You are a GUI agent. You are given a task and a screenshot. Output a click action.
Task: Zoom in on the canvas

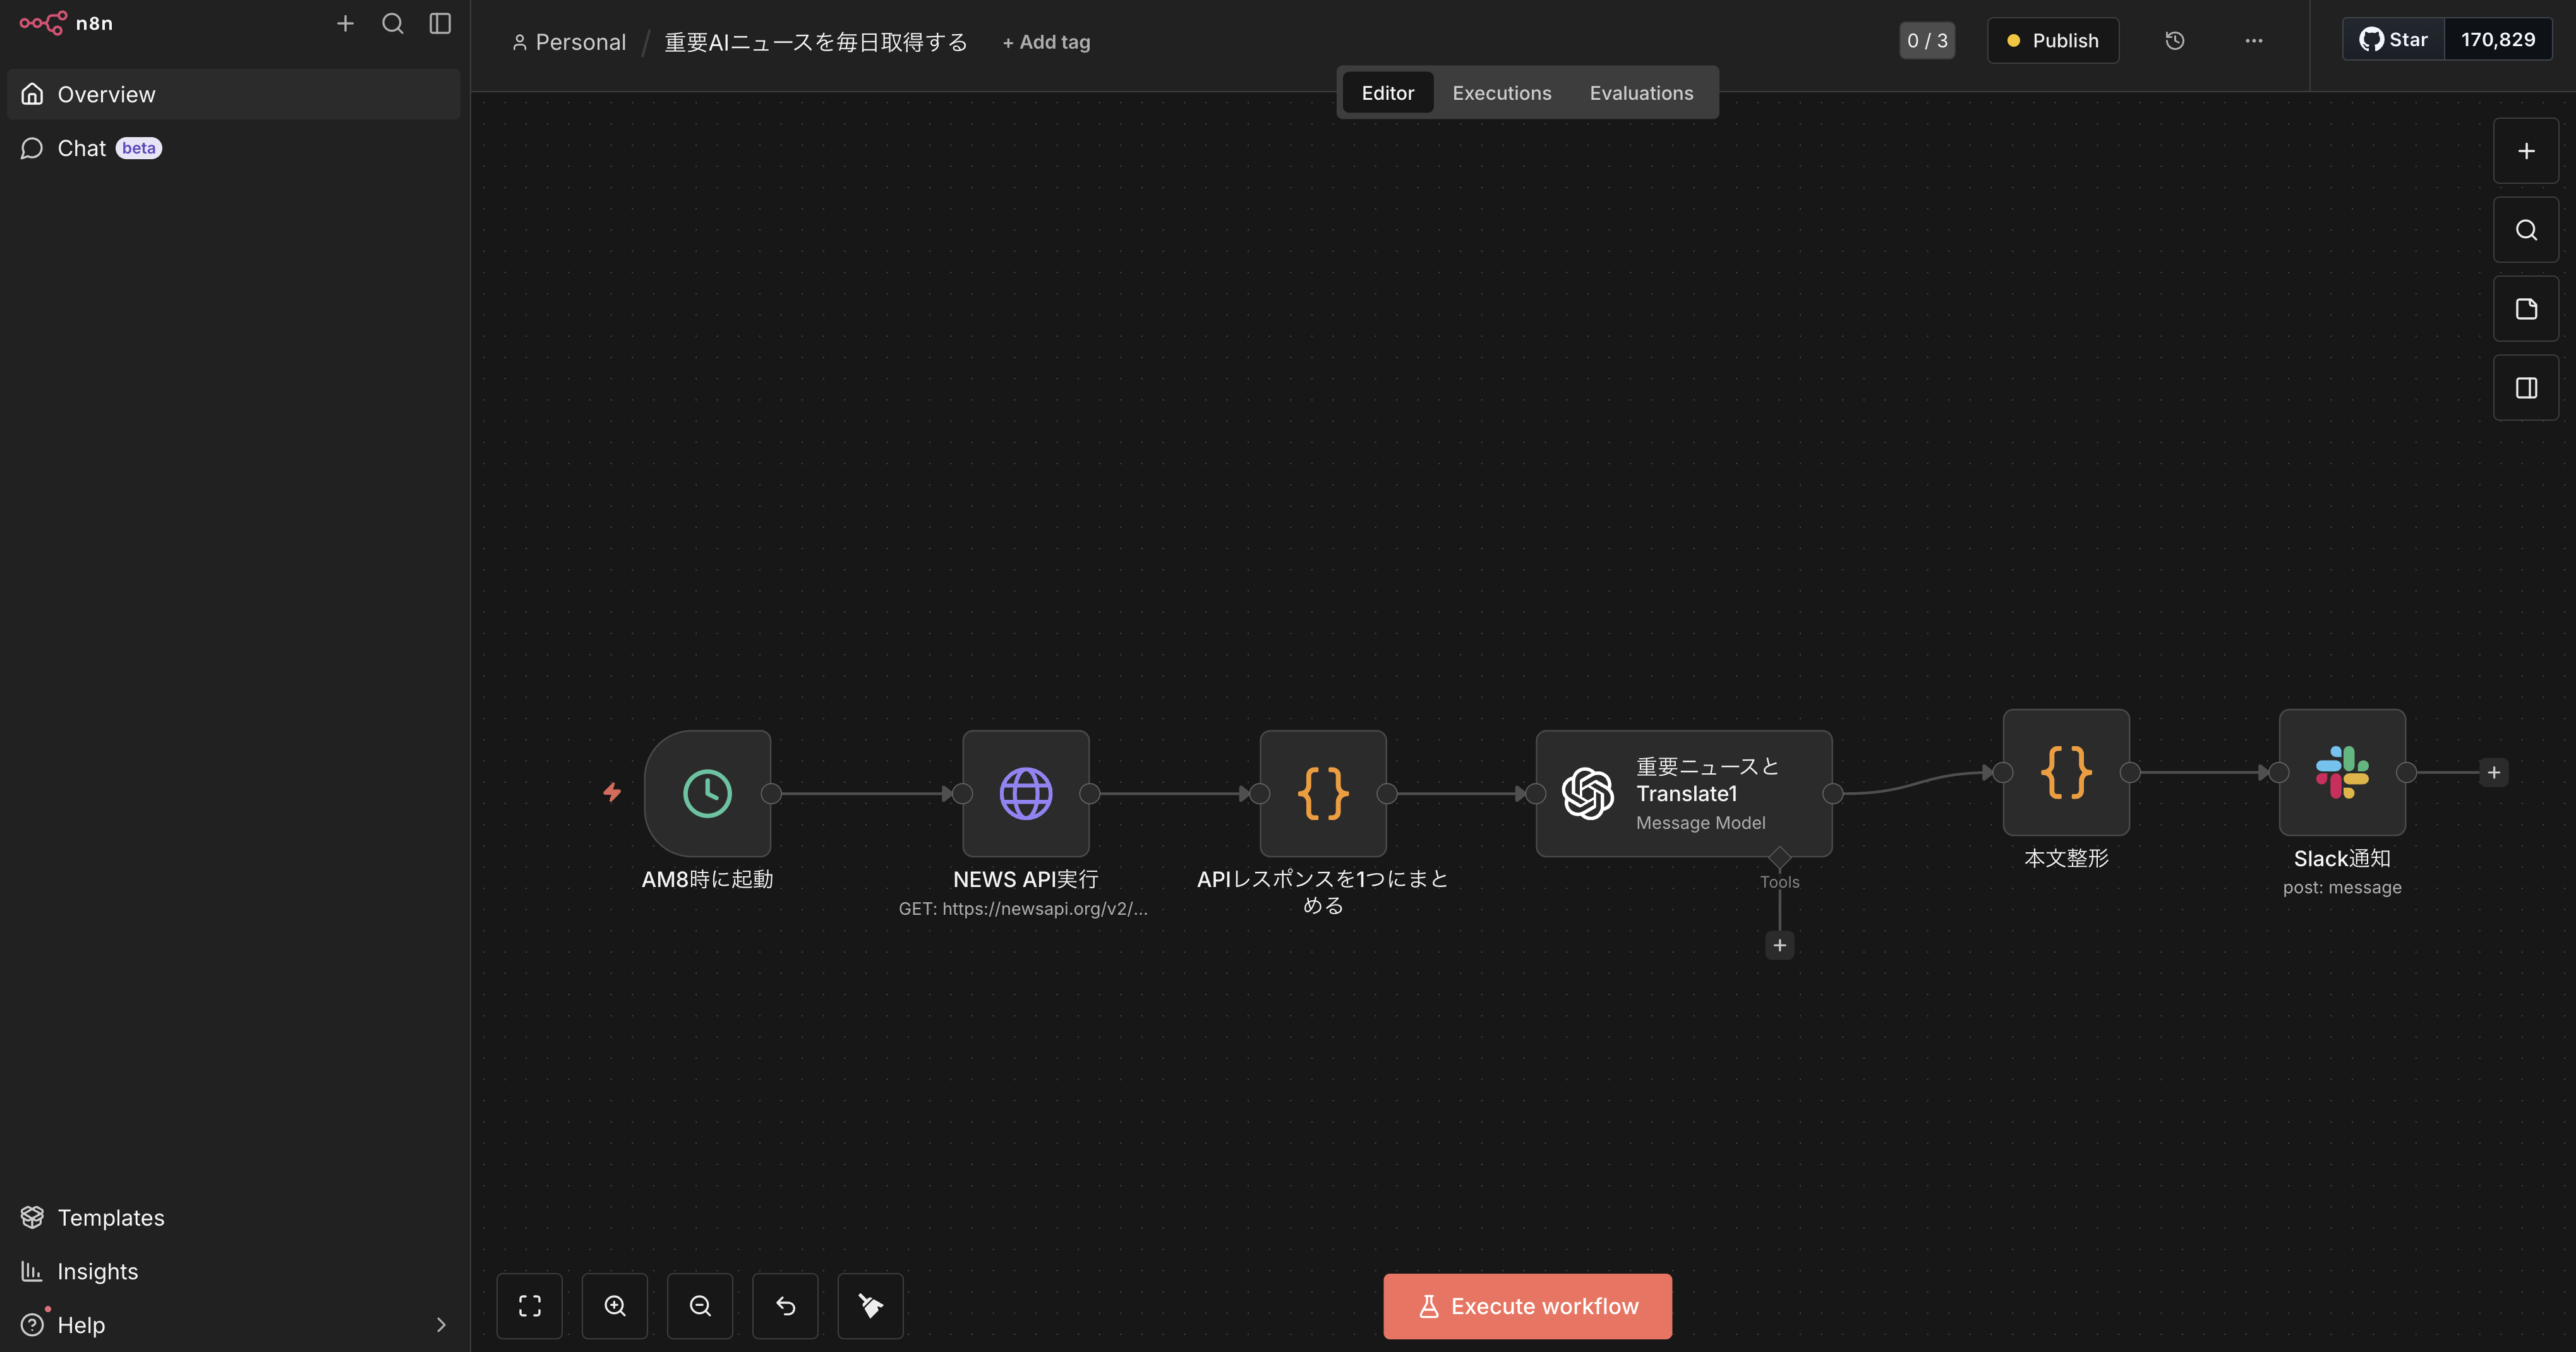coord(614,1305)
